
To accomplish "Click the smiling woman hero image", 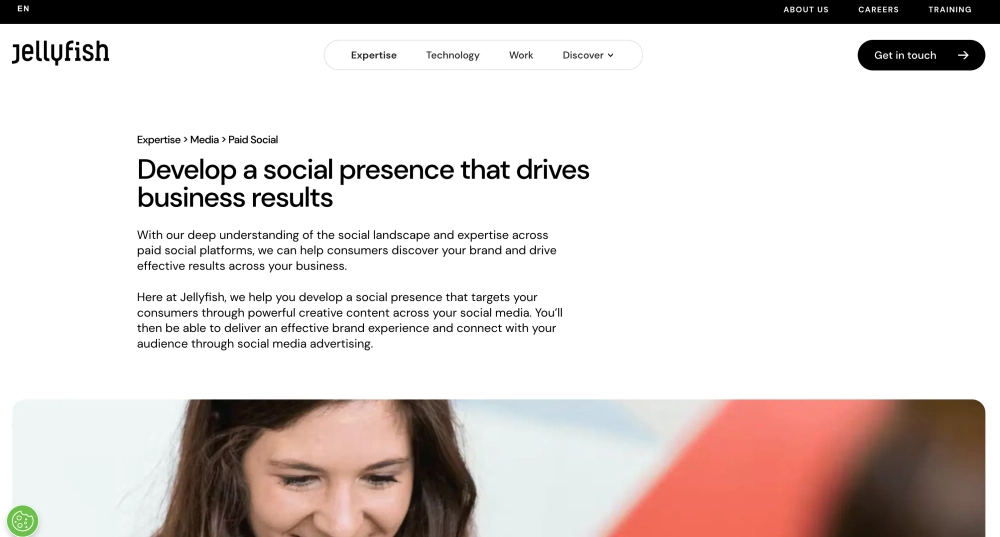I will click(499, 468).
